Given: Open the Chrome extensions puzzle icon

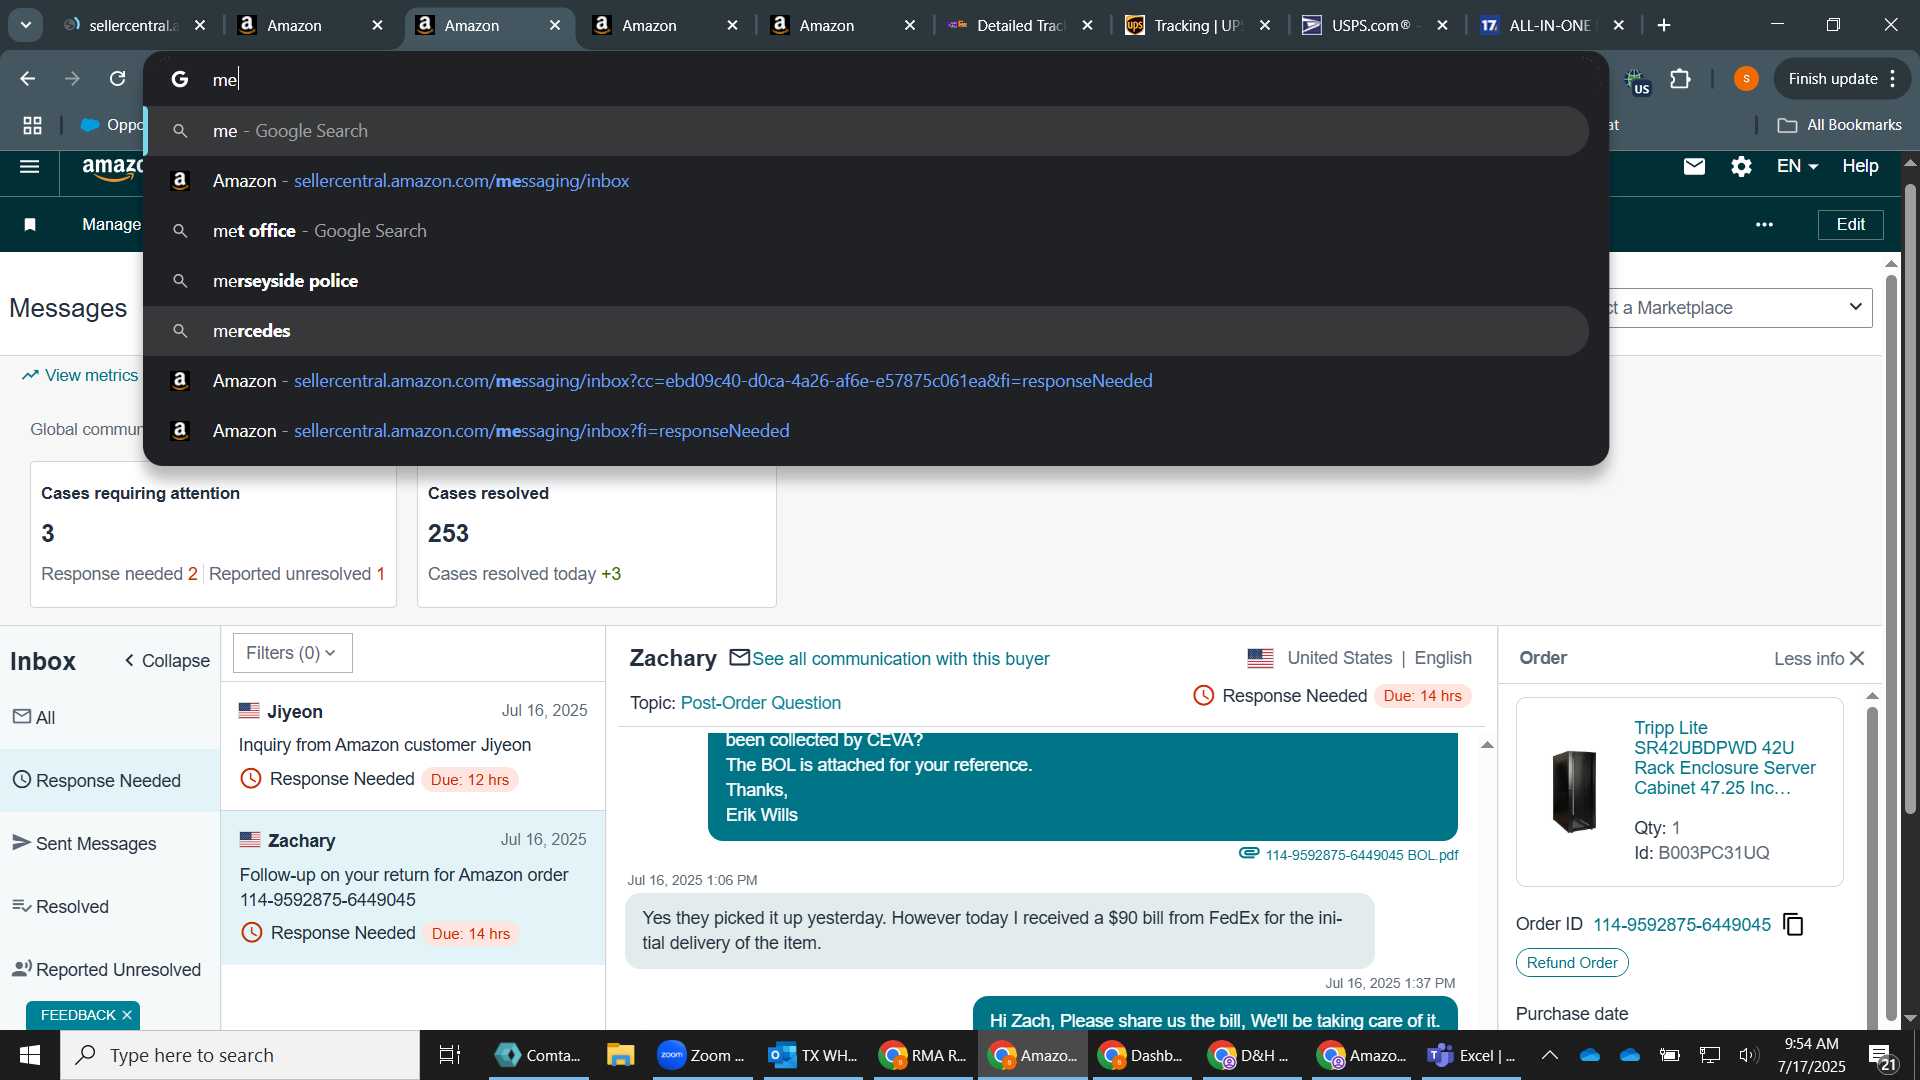Looking at the screenshot, I should pos(1681,79).
